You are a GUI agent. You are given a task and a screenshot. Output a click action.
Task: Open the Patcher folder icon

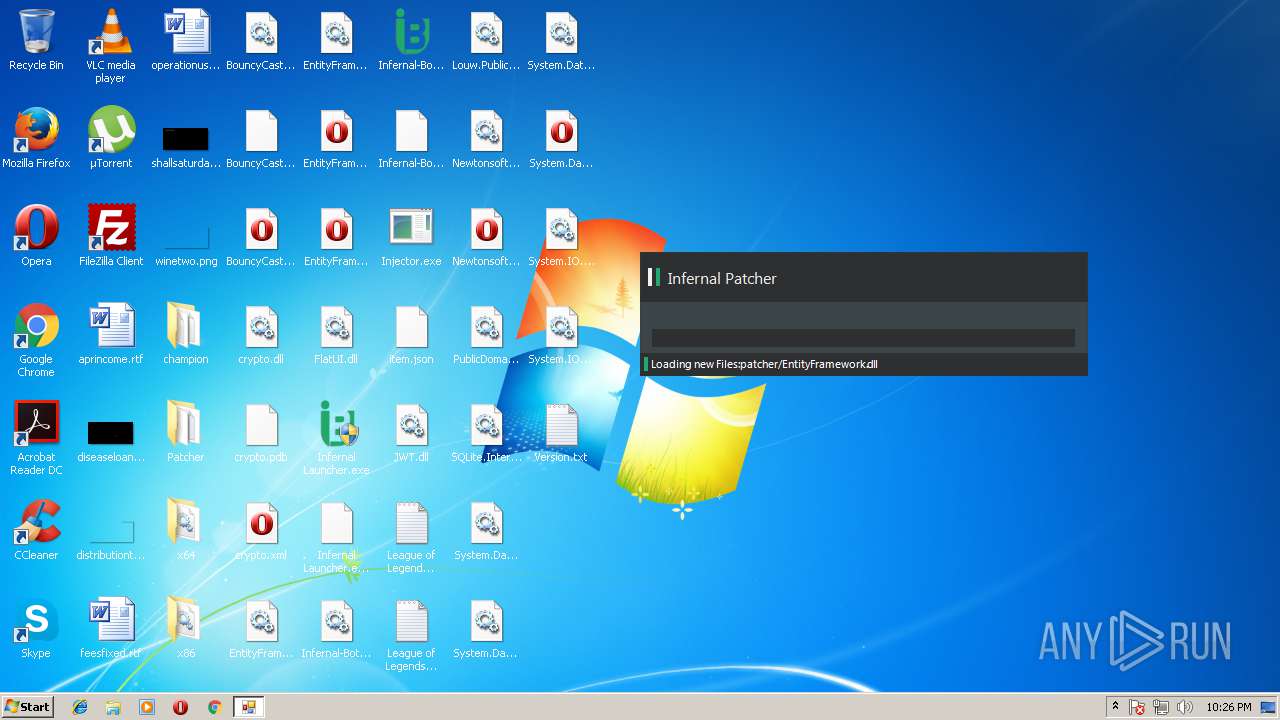(186, 432)
